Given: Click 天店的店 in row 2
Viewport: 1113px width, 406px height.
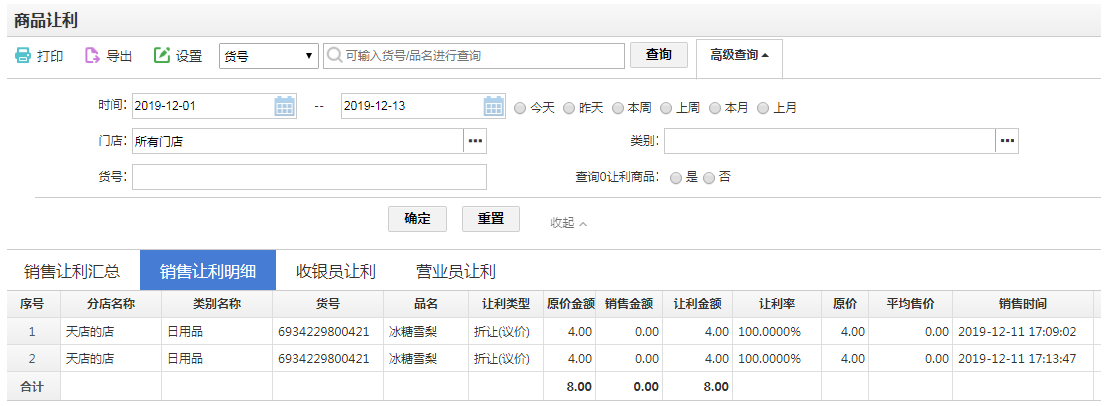Looking at the screenshot, I should (x=89, y=359).
